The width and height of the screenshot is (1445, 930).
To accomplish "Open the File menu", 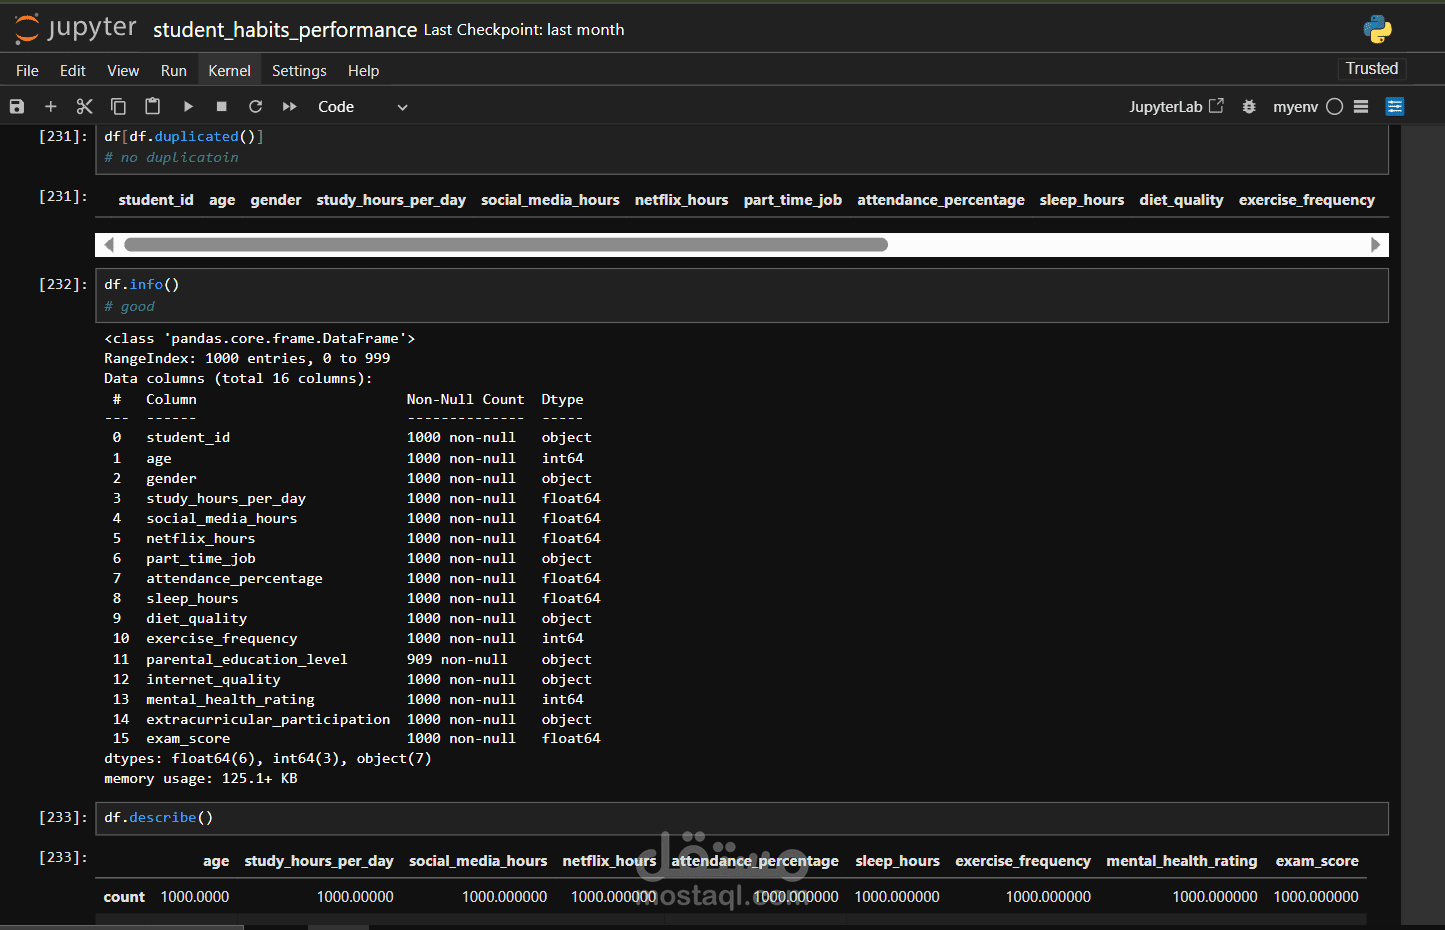I will [27, 71].
